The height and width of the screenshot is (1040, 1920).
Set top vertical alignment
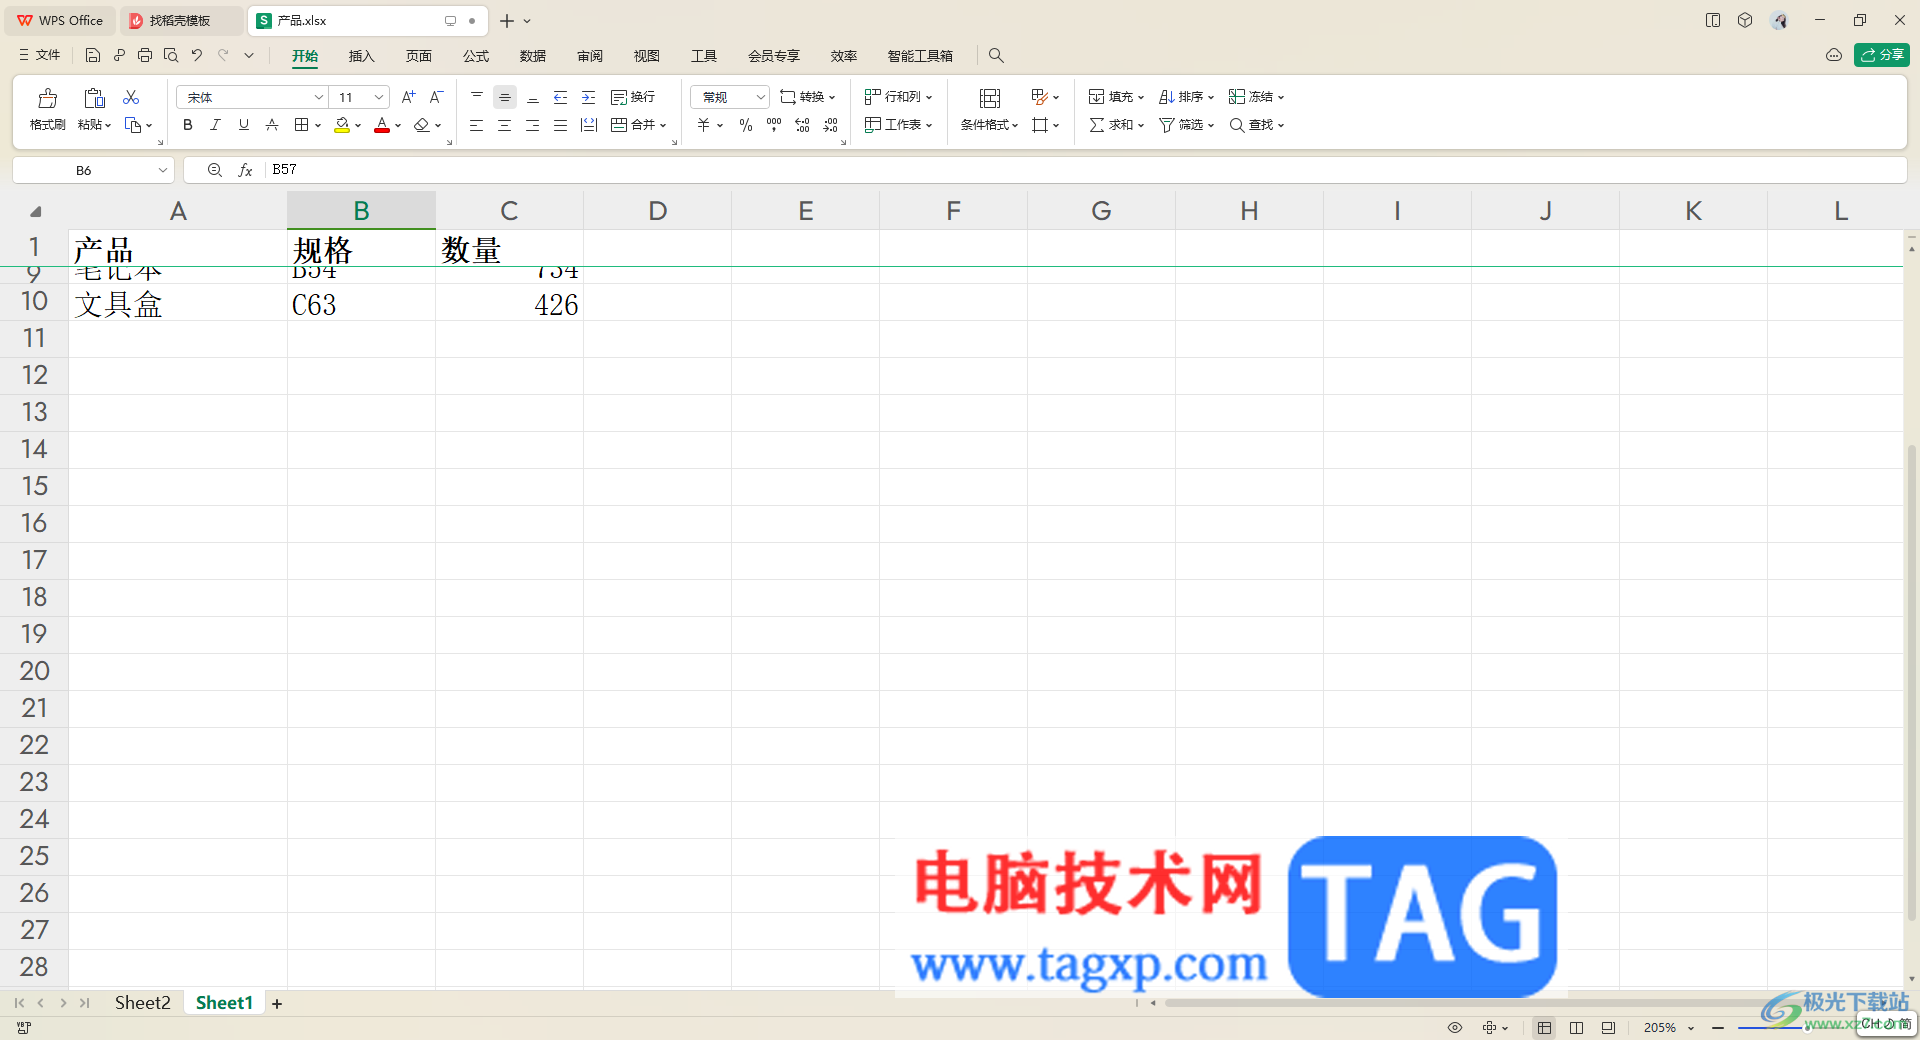[477, 97]
